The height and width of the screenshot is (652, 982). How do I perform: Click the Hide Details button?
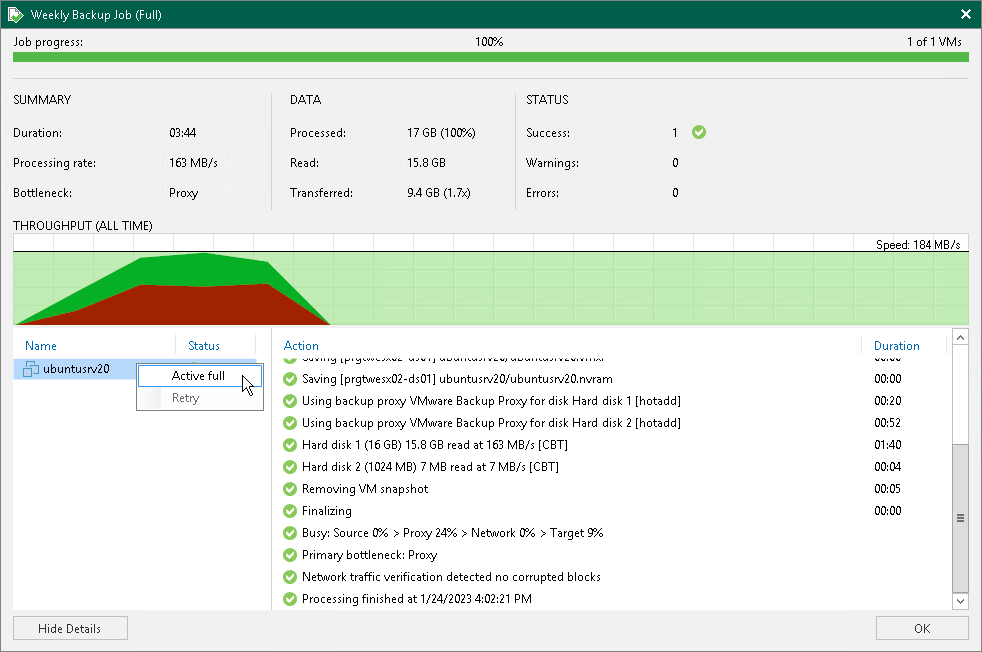(x=69, y=628)
